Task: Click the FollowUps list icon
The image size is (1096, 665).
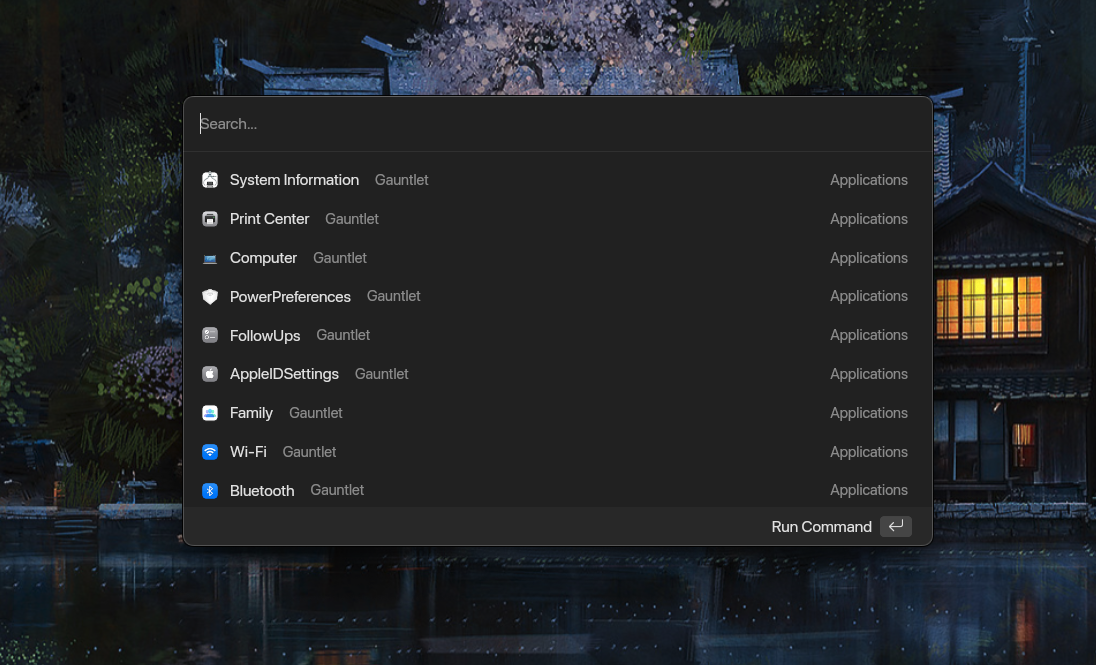Action: [x=210, y=335]
